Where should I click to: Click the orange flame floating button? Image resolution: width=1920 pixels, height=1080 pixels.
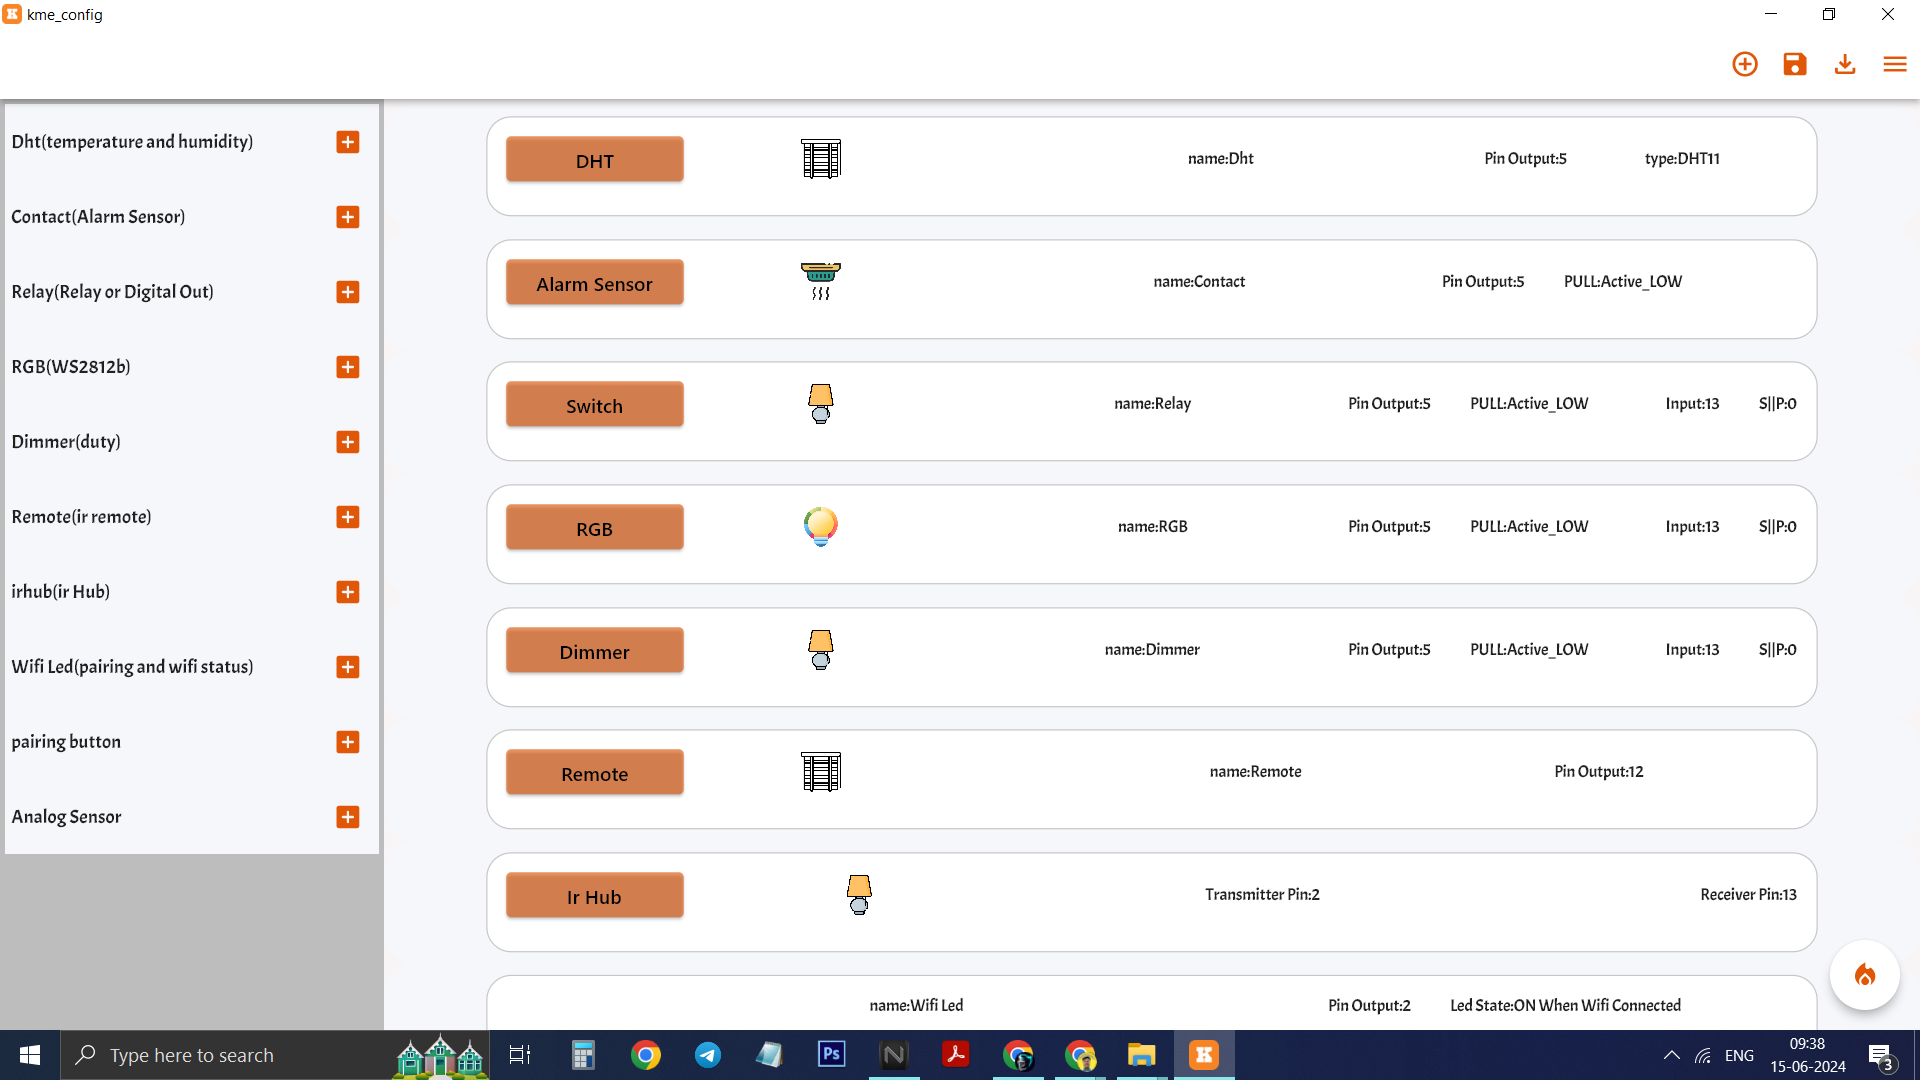pos(1863,974)
